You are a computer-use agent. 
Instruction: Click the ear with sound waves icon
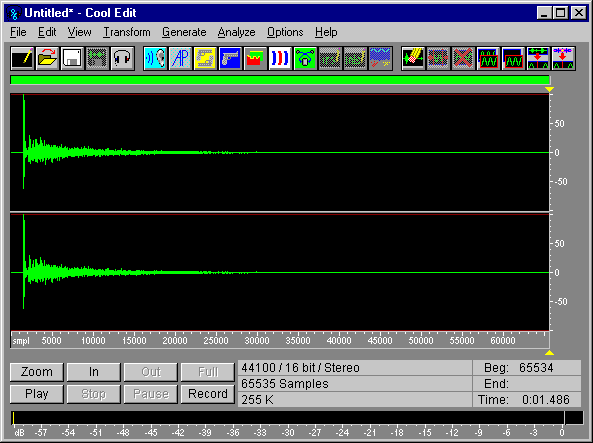point(155,59)
